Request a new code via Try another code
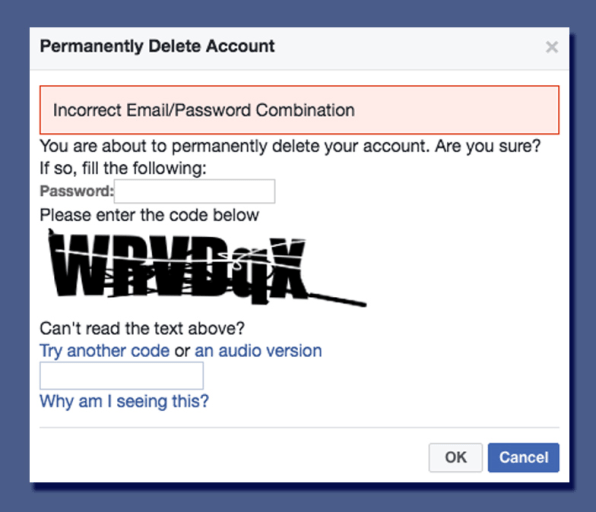Viewport: 596px width, 512px height. click(x=105, y=351)
